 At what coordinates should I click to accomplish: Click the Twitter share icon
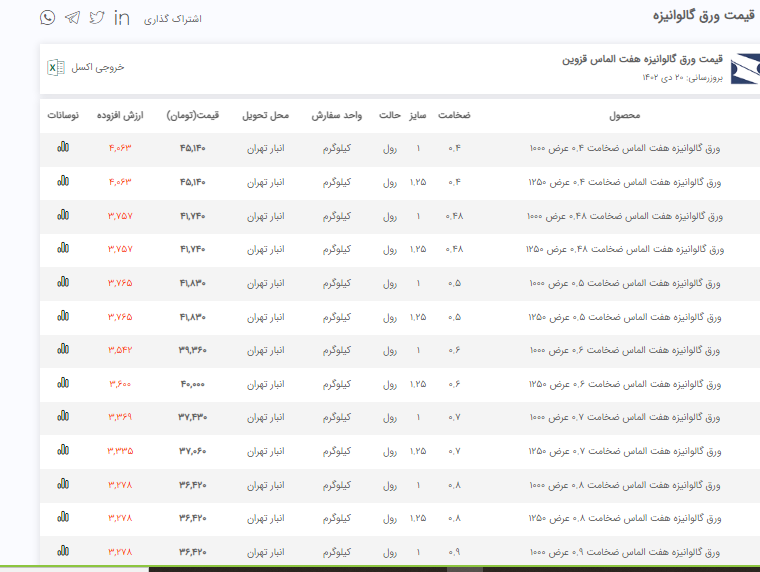coord(97,18)
